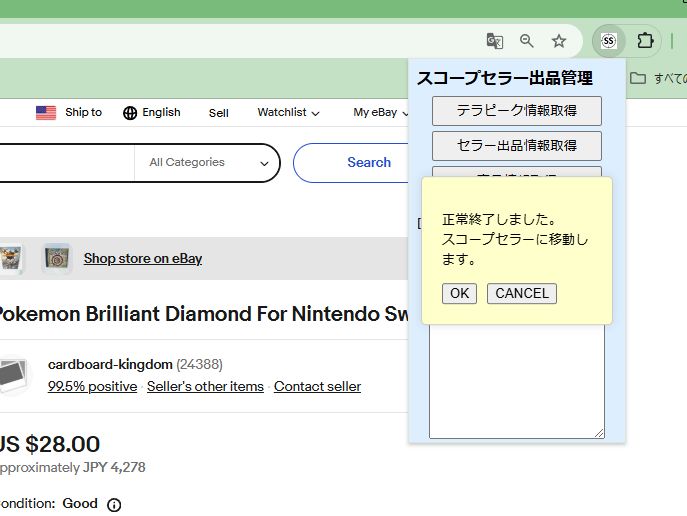This screenshot has width=687, height=516.
Task: Expand the Watchlist menu
Action: click(x=288, y=113)
